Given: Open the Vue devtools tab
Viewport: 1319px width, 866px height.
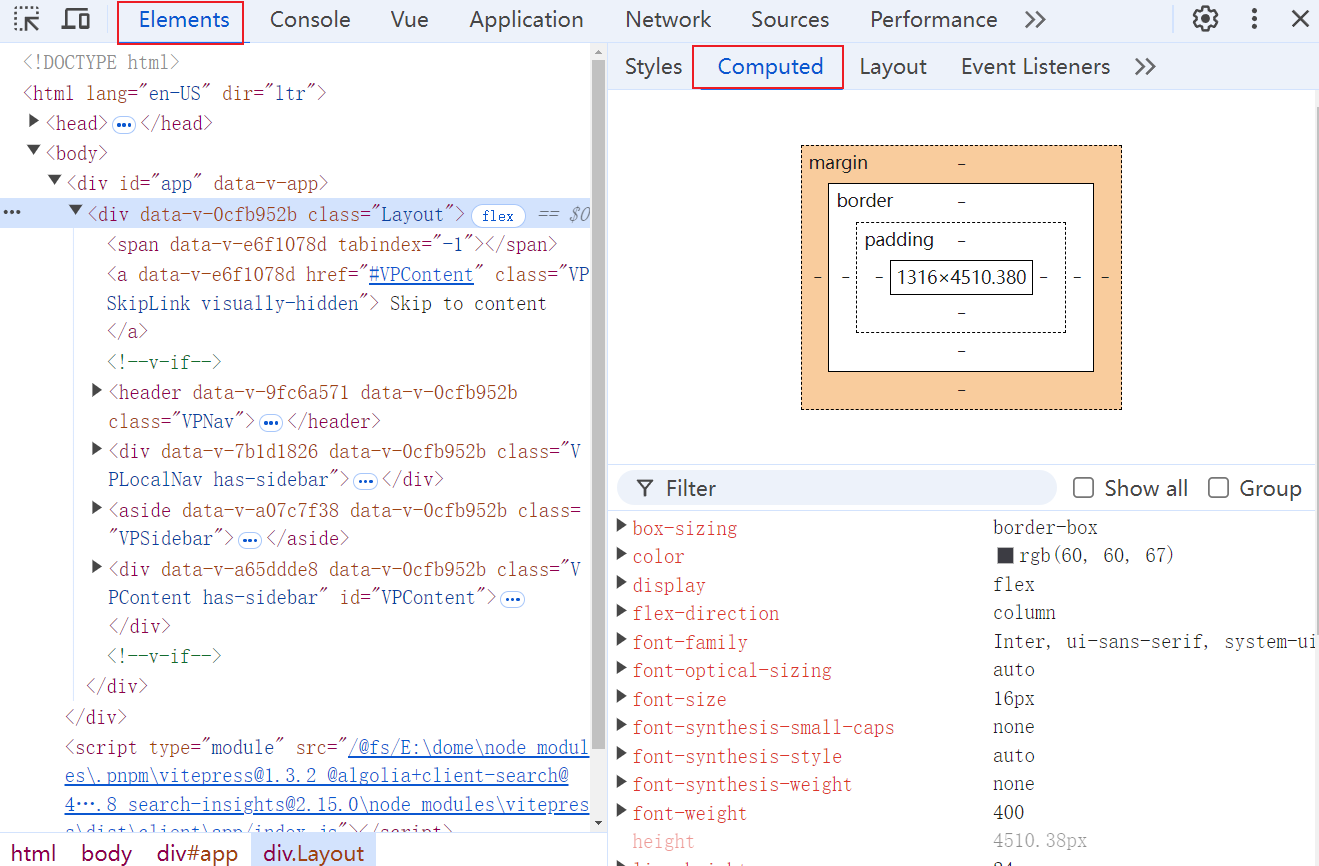Looking at the screenshot, I should click(410, 20).
